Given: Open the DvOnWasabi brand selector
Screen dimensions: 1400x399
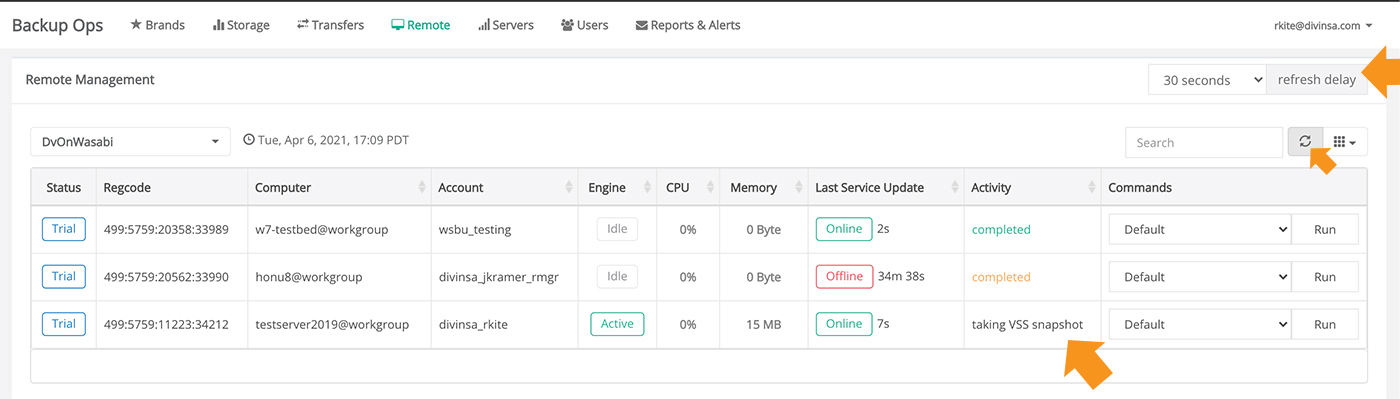Looking at the screenshot, I should [x=130, y=142].
